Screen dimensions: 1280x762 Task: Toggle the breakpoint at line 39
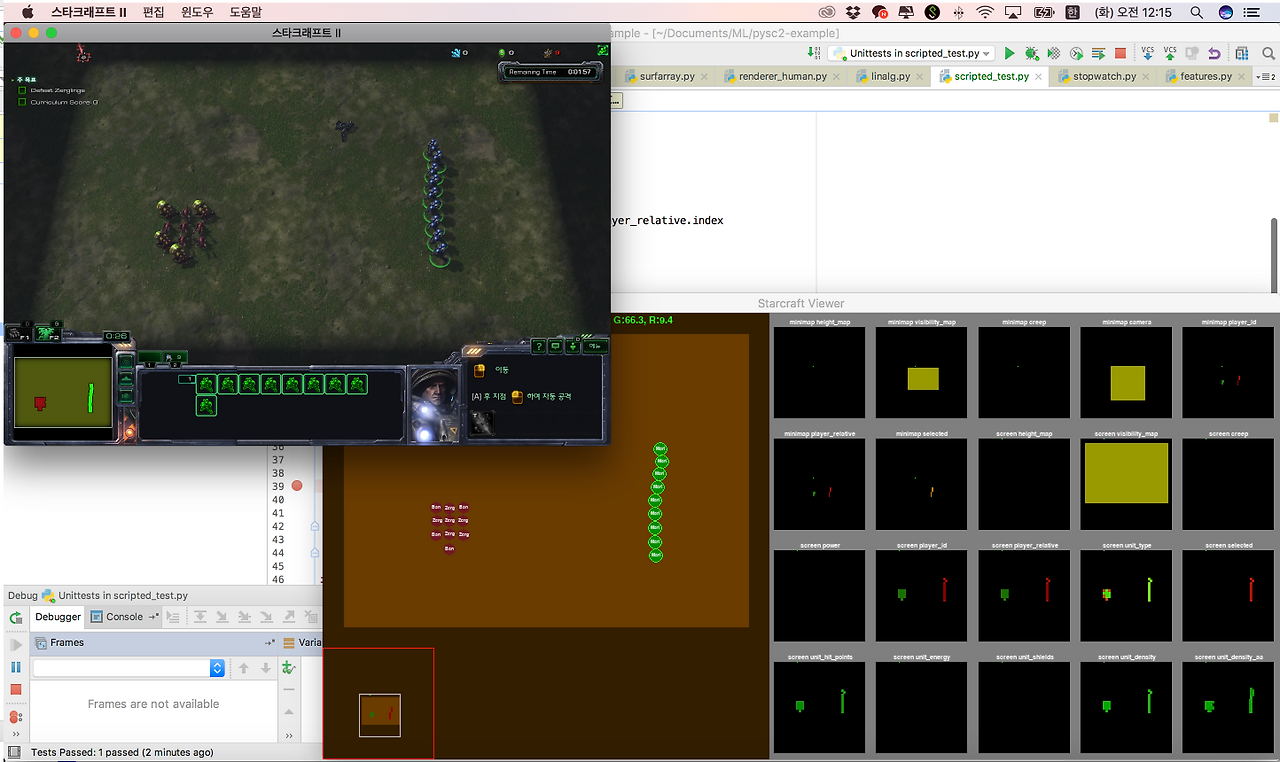[297, 486]
